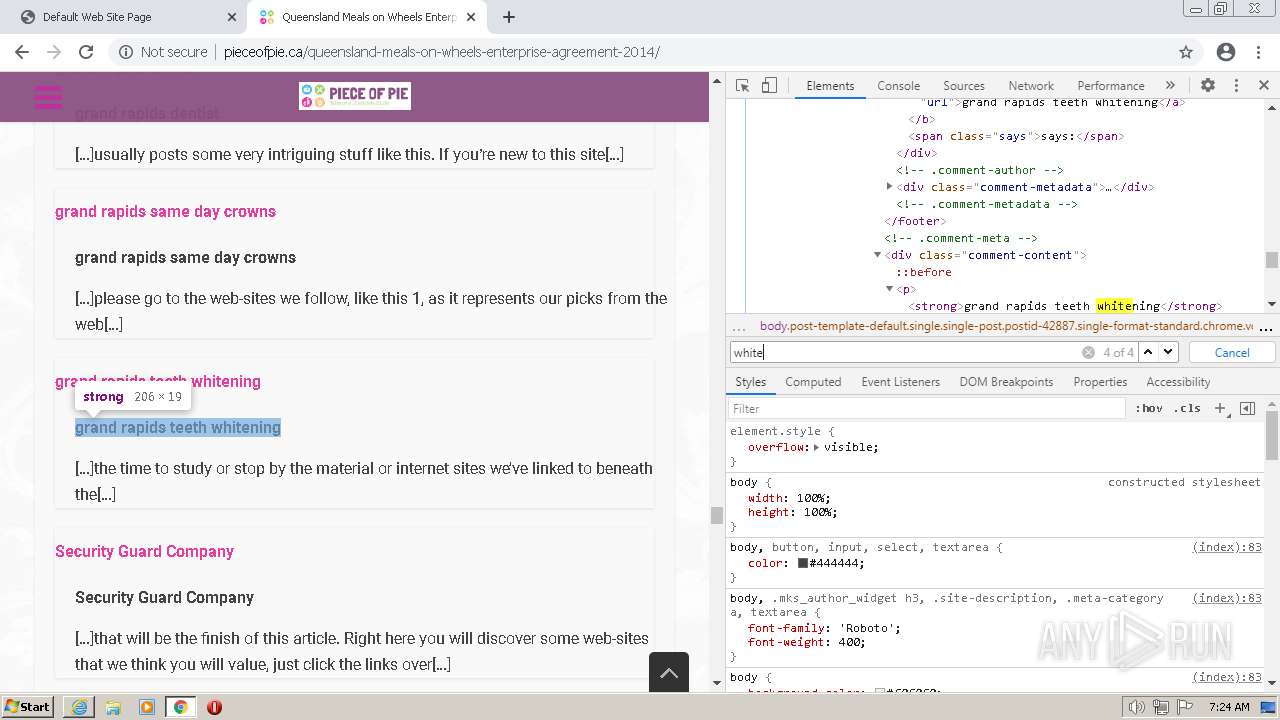Click the red stop-sign taskbar icon
Screen dimensions: 1280x720
point(214,707)
